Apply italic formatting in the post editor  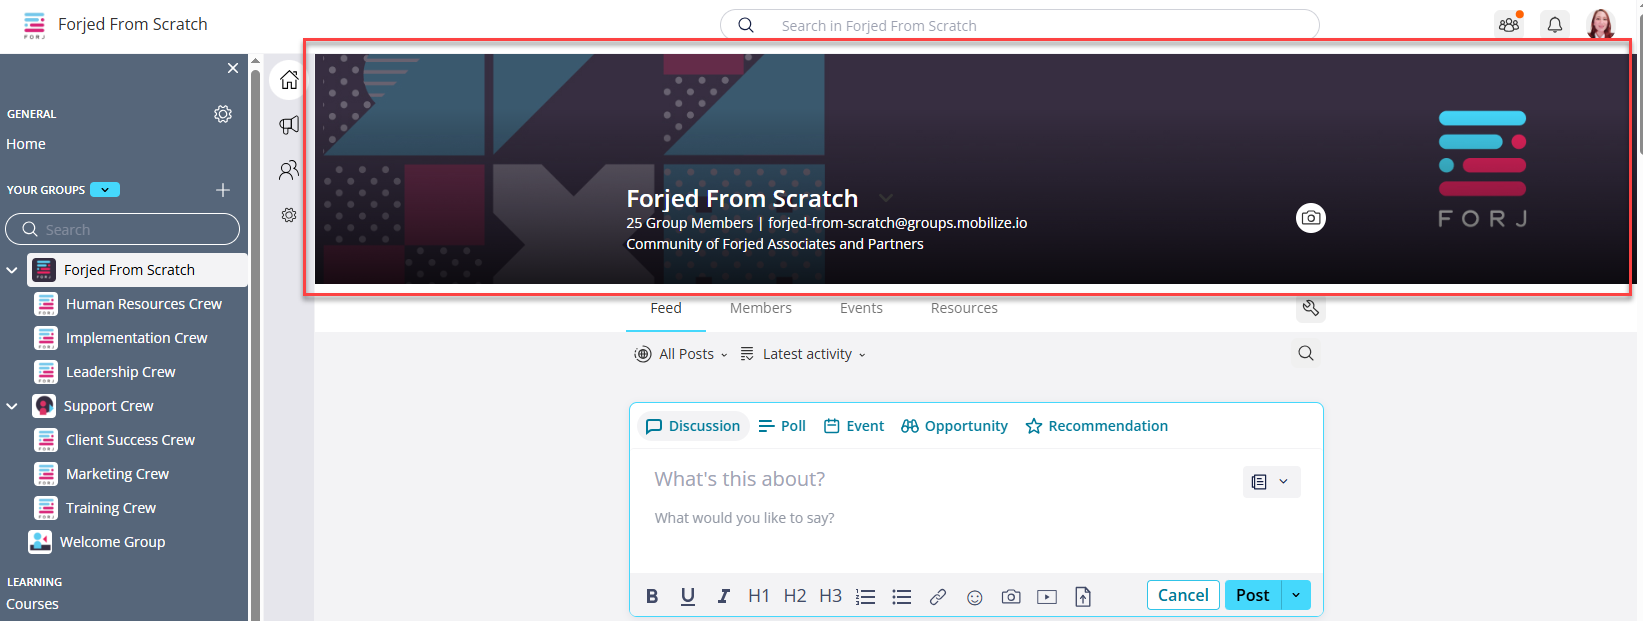(723, 596)
